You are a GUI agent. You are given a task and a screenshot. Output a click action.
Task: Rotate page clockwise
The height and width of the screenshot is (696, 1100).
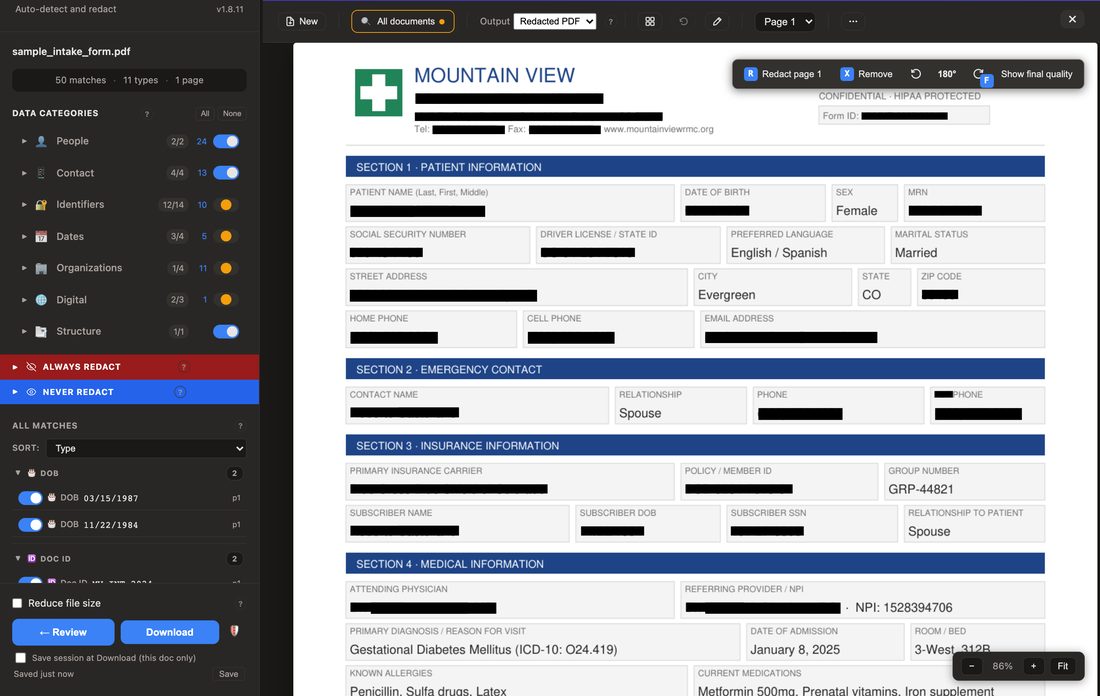[x=979, y=74]
